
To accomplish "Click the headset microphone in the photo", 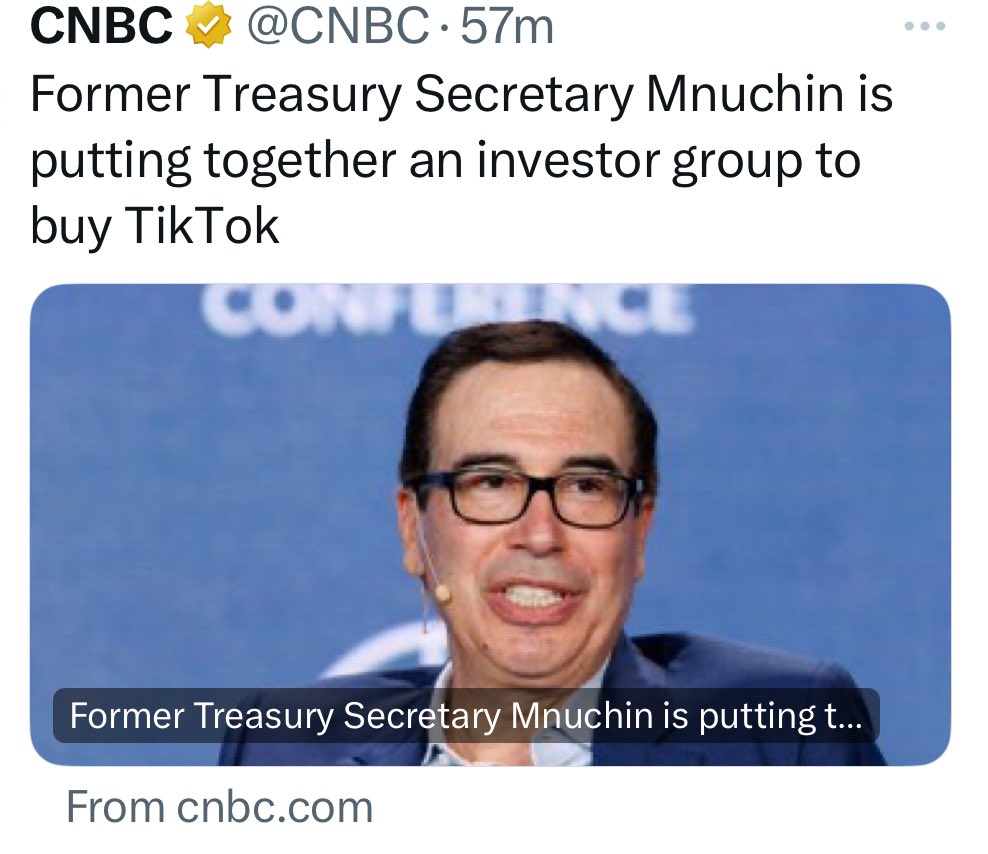I will [441, 593].
